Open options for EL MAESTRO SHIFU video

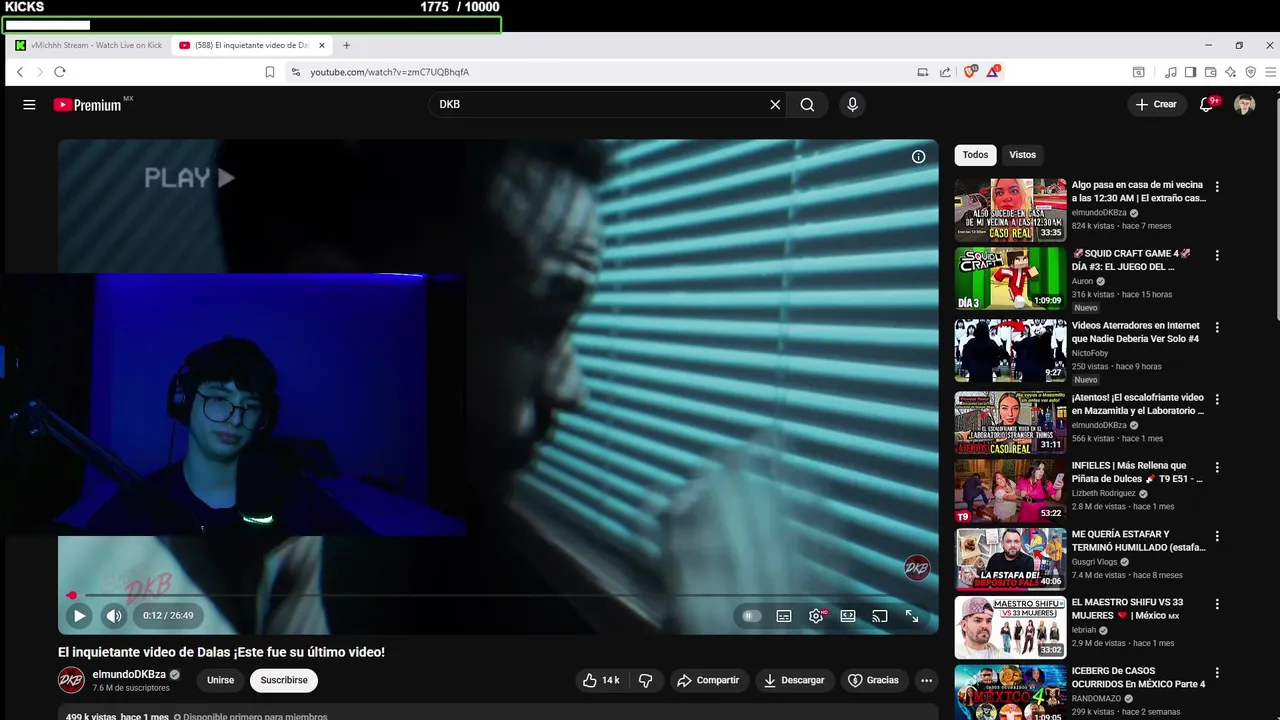click(x=1217, y=605)
